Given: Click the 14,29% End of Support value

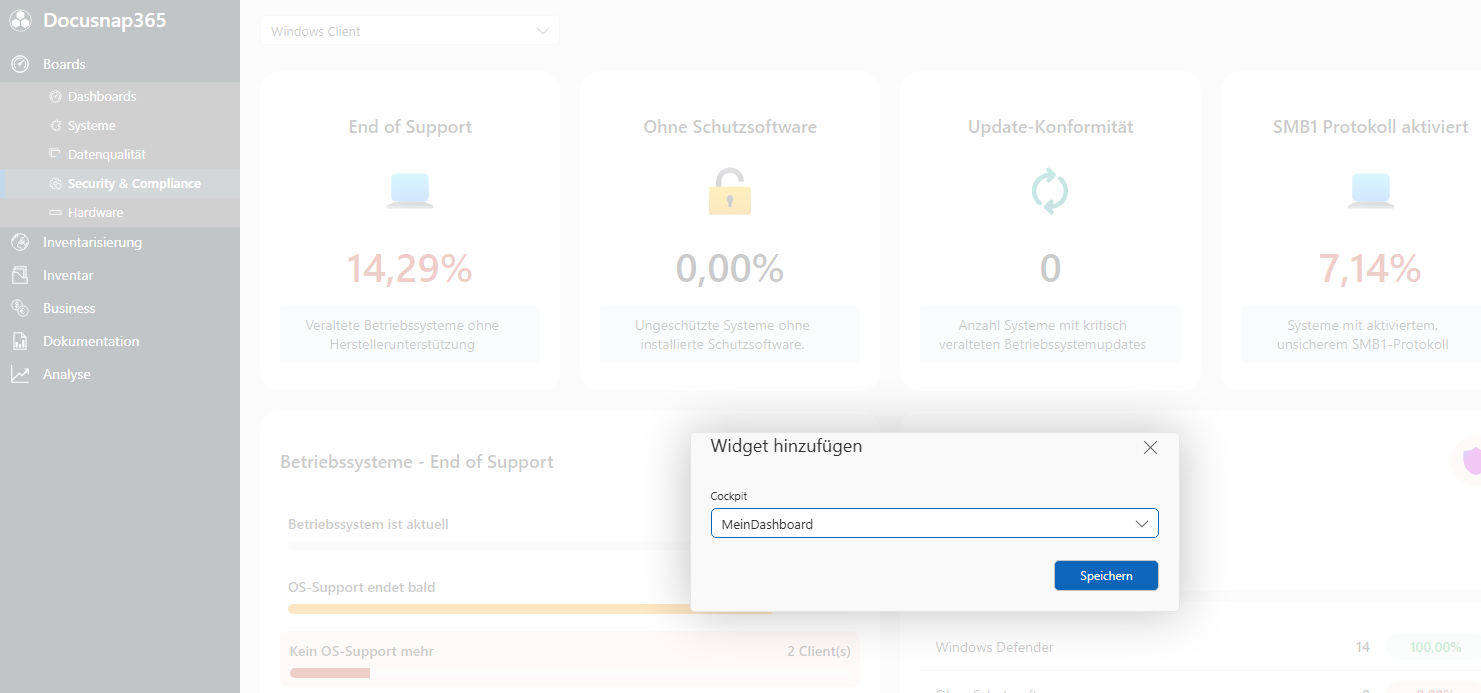Looking at the screenshot, I should click(410, 268).
